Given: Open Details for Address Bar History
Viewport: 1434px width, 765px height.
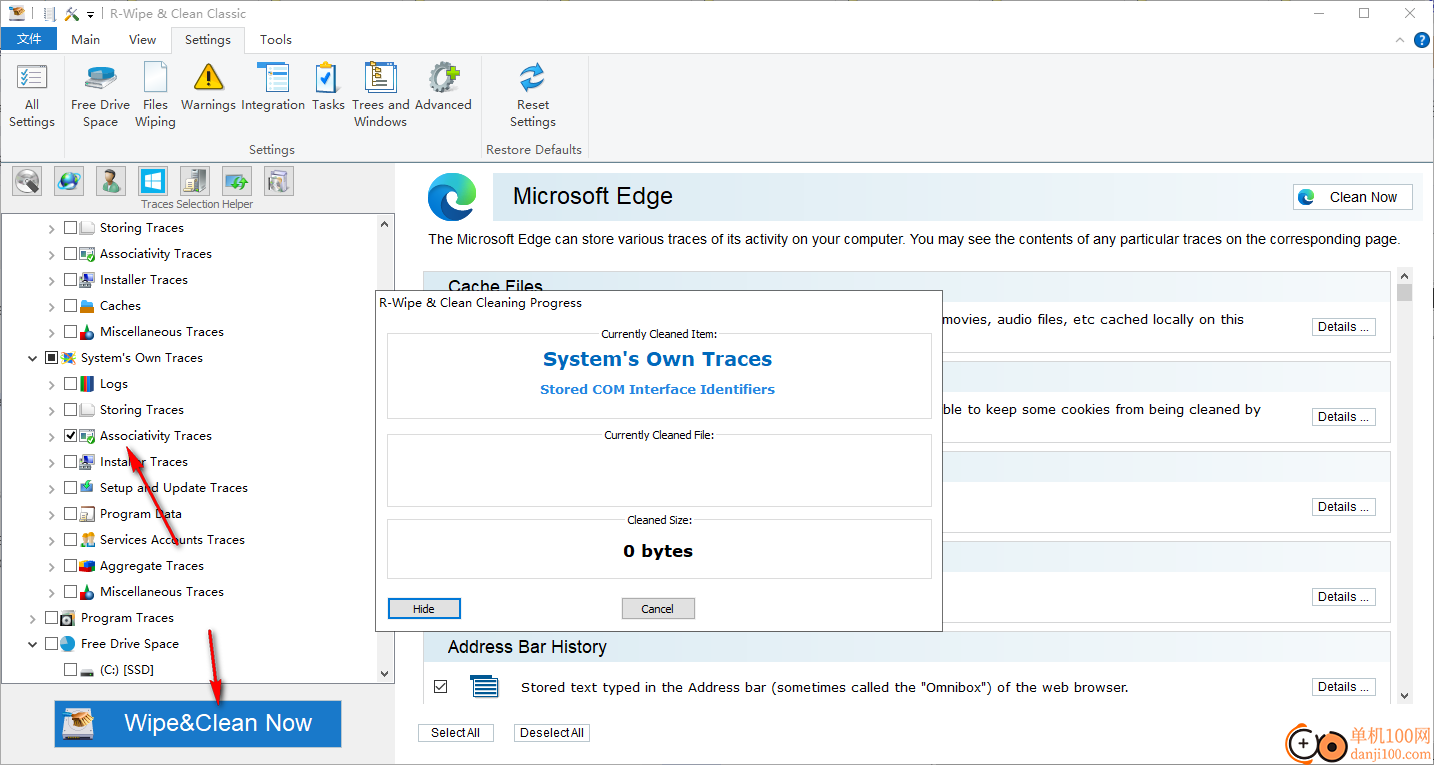Looking at the screenshot, I should pos(1344,687).
